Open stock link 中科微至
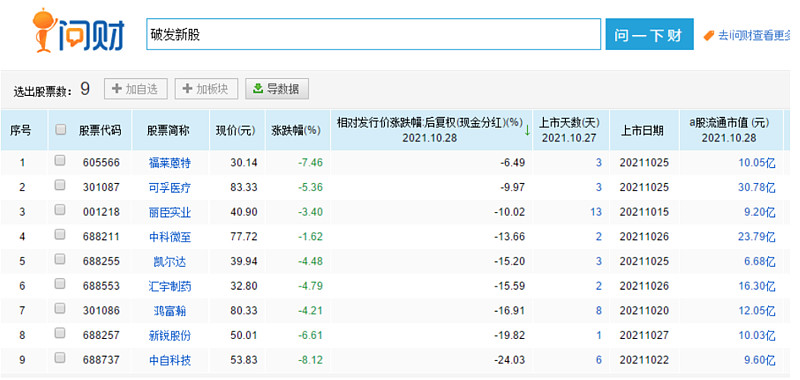Screen dimensions: 800x380 [x=169, y=237]
